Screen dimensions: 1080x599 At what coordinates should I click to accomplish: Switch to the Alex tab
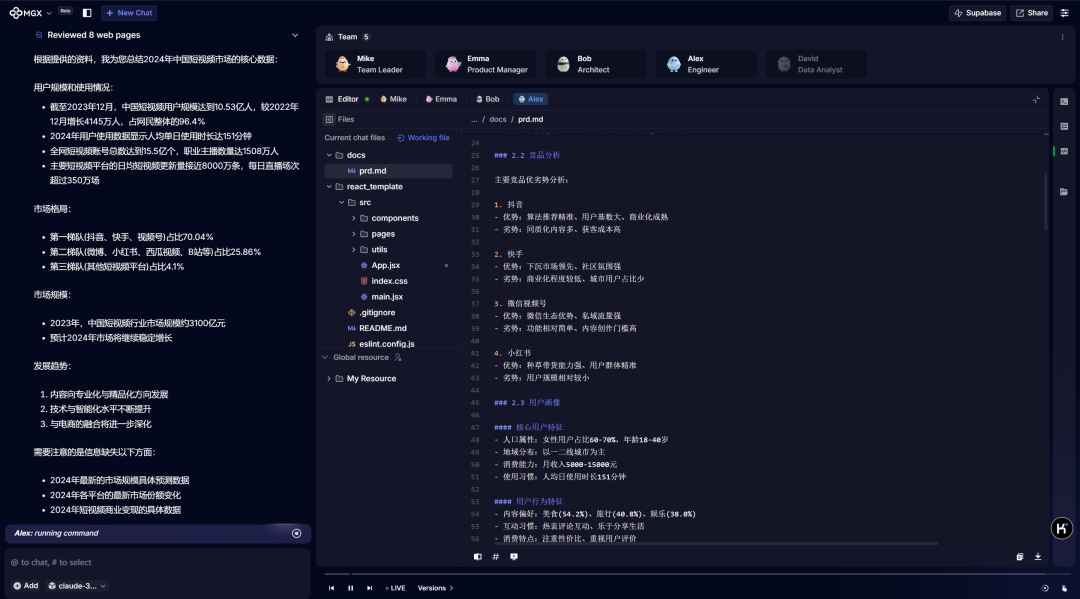[x=530, y=99]
